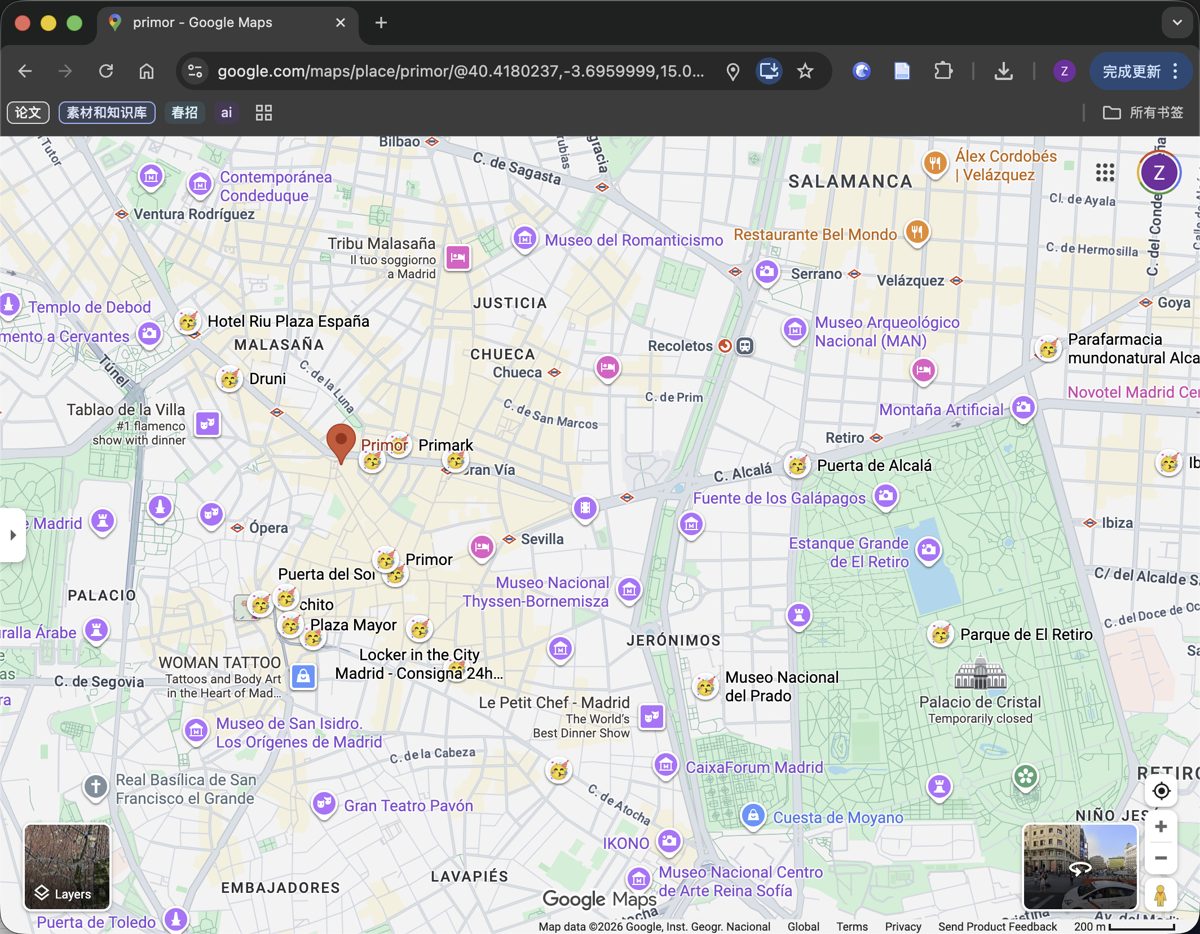This screenshot has width=1200, height=934.
Task: Select Restaurante Bel Mondo restaurant marker
Action: (917, 233)
